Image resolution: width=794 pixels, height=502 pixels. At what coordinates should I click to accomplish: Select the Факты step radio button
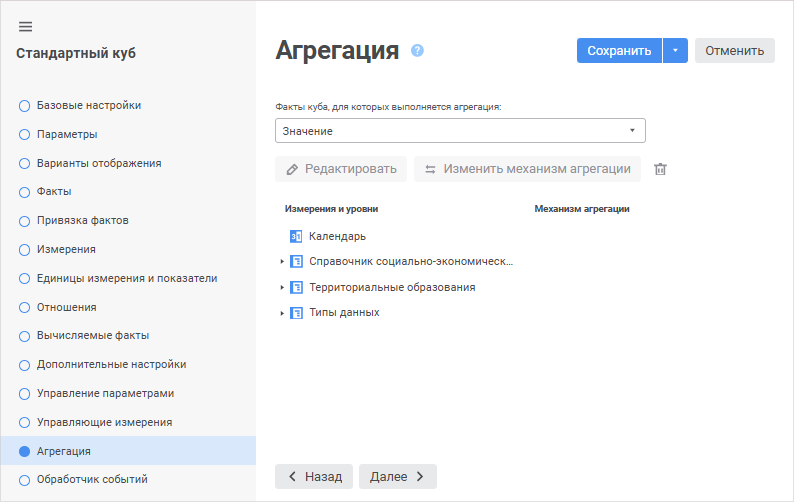[x=25, y=191]
